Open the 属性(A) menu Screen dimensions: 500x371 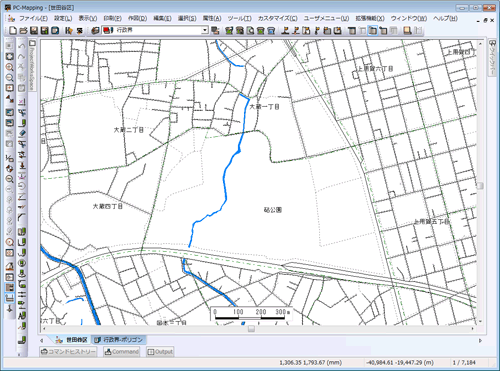(x=212, y=18)
